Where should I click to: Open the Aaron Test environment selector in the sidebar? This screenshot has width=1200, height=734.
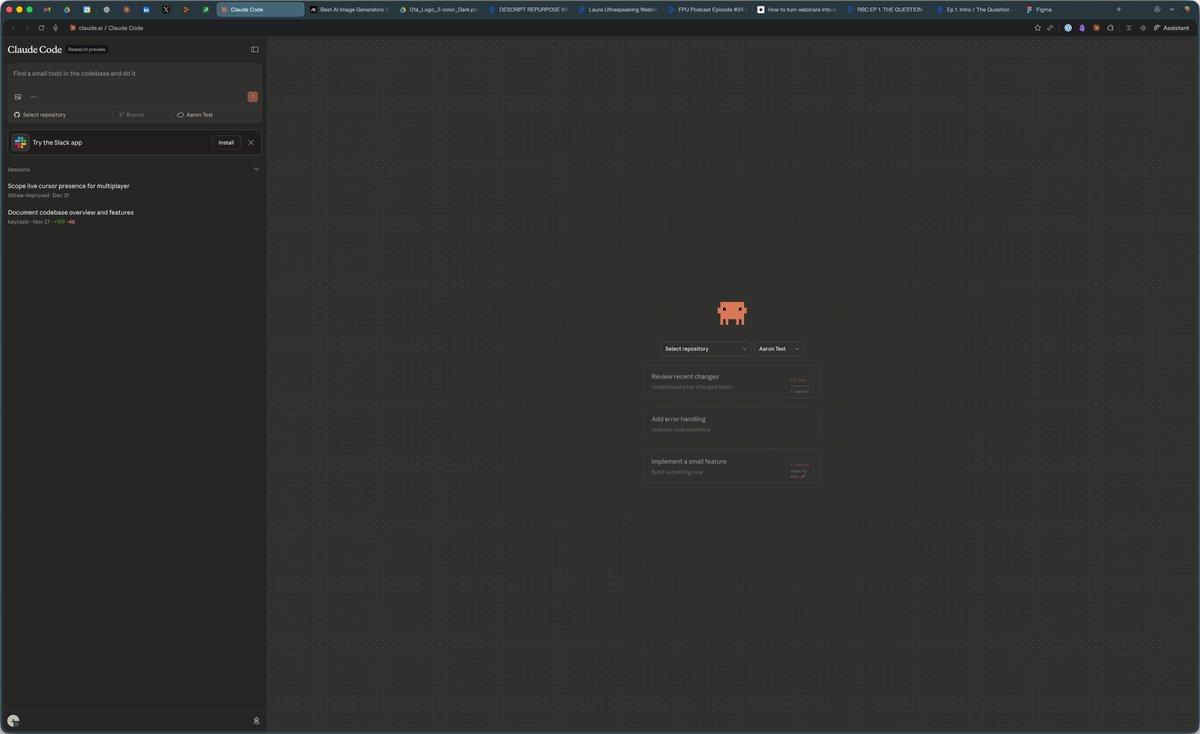click(195, 115)
